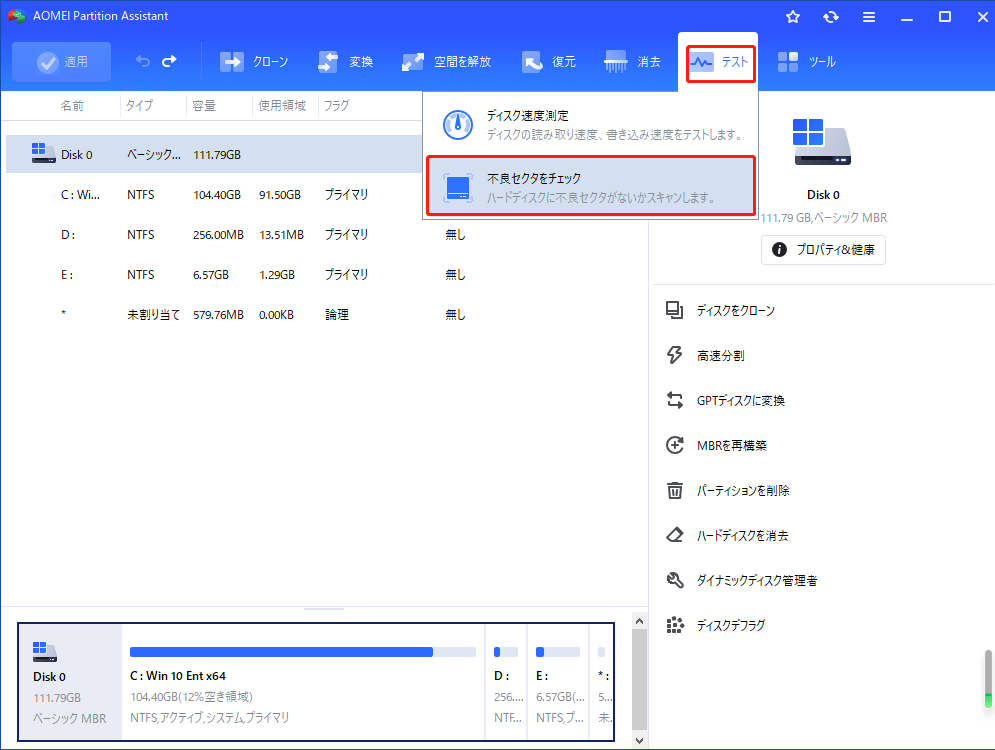The height and width of the screenshot is (750, 995).
Task: Click the disk map scrollbar up arrow
Action: click(640, 621)
